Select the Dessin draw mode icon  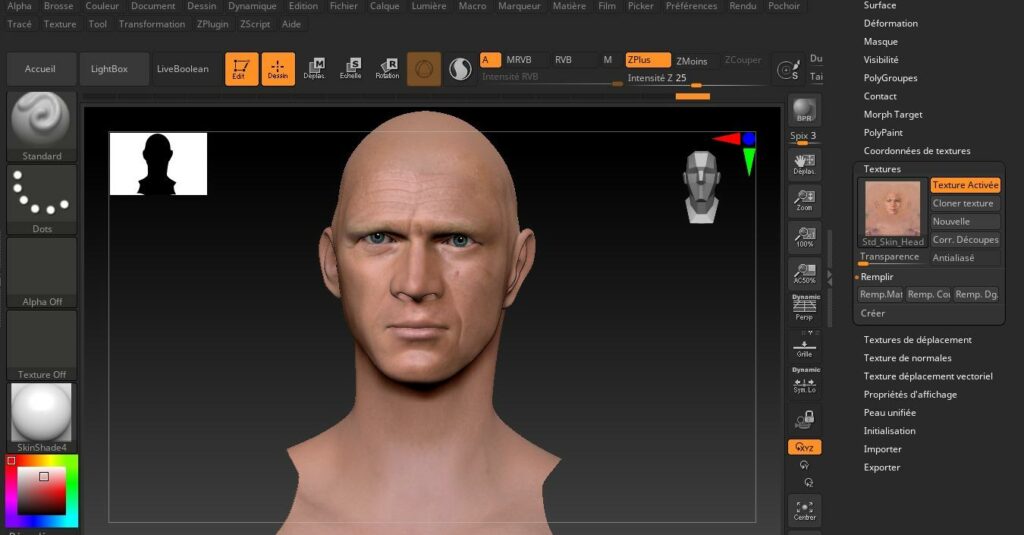click(x=278, y=69)
